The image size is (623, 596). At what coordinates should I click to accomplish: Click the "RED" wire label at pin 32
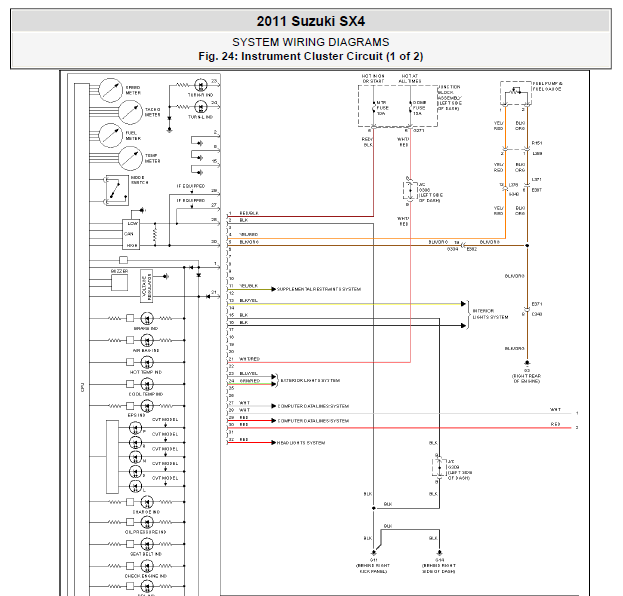(244, 439)
